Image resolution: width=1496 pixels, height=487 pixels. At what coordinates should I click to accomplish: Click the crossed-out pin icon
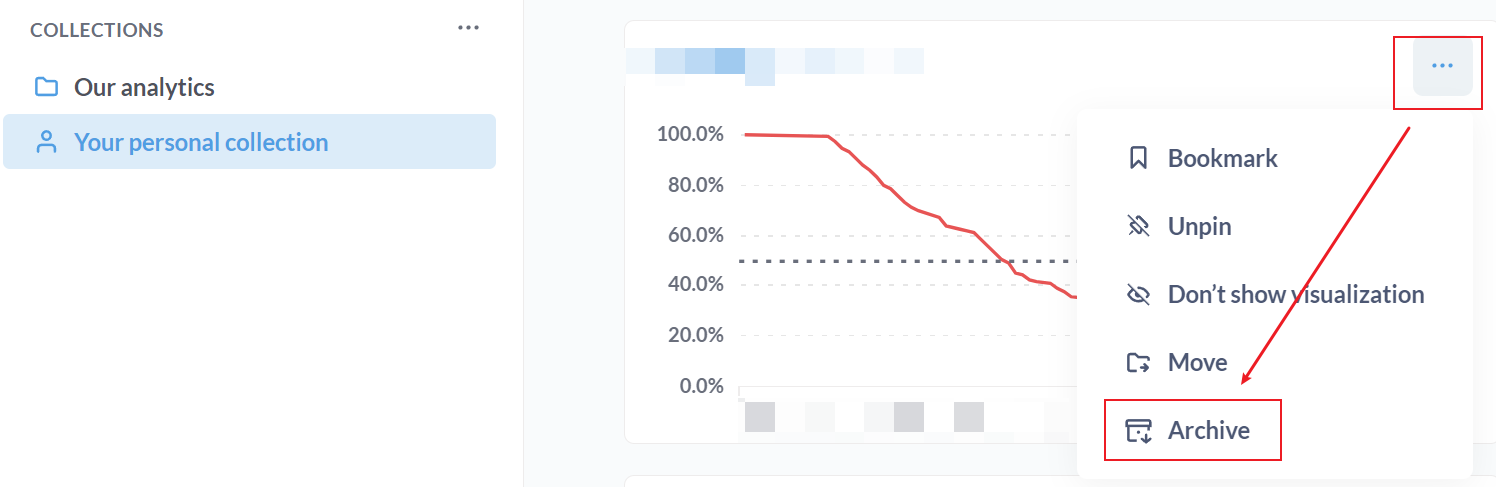(1138, 226)
